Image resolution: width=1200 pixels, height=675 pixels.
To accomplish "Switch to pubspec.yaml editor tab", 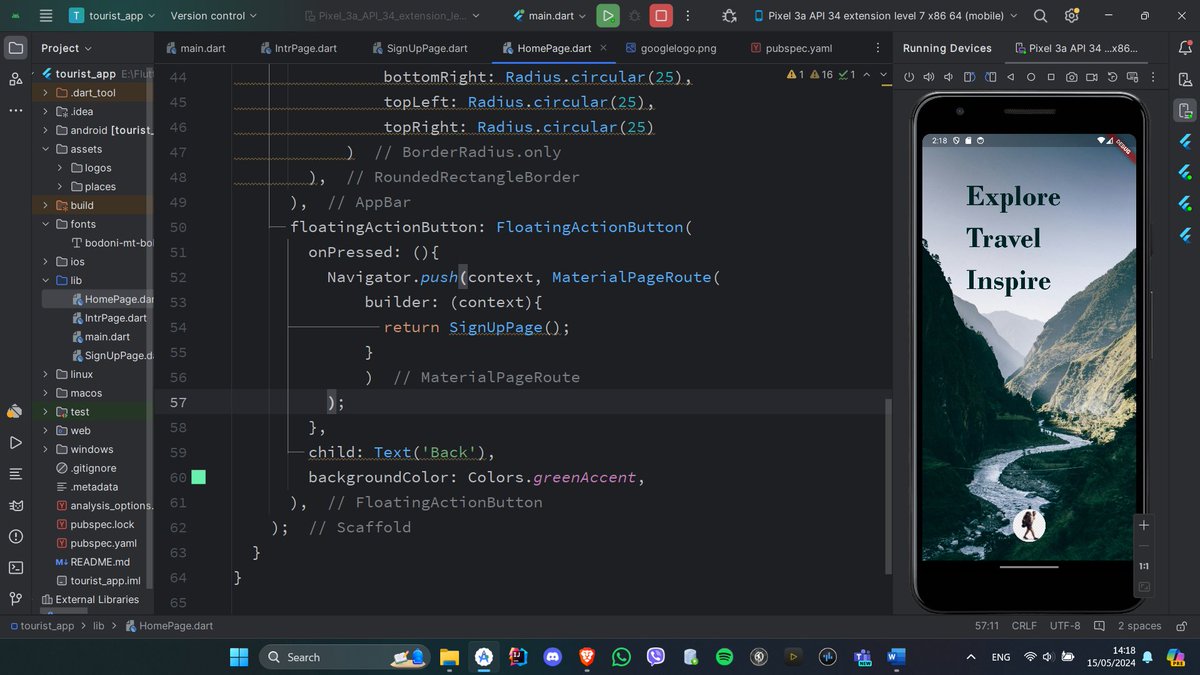I will pyautogui.click(x=790, y=48).
